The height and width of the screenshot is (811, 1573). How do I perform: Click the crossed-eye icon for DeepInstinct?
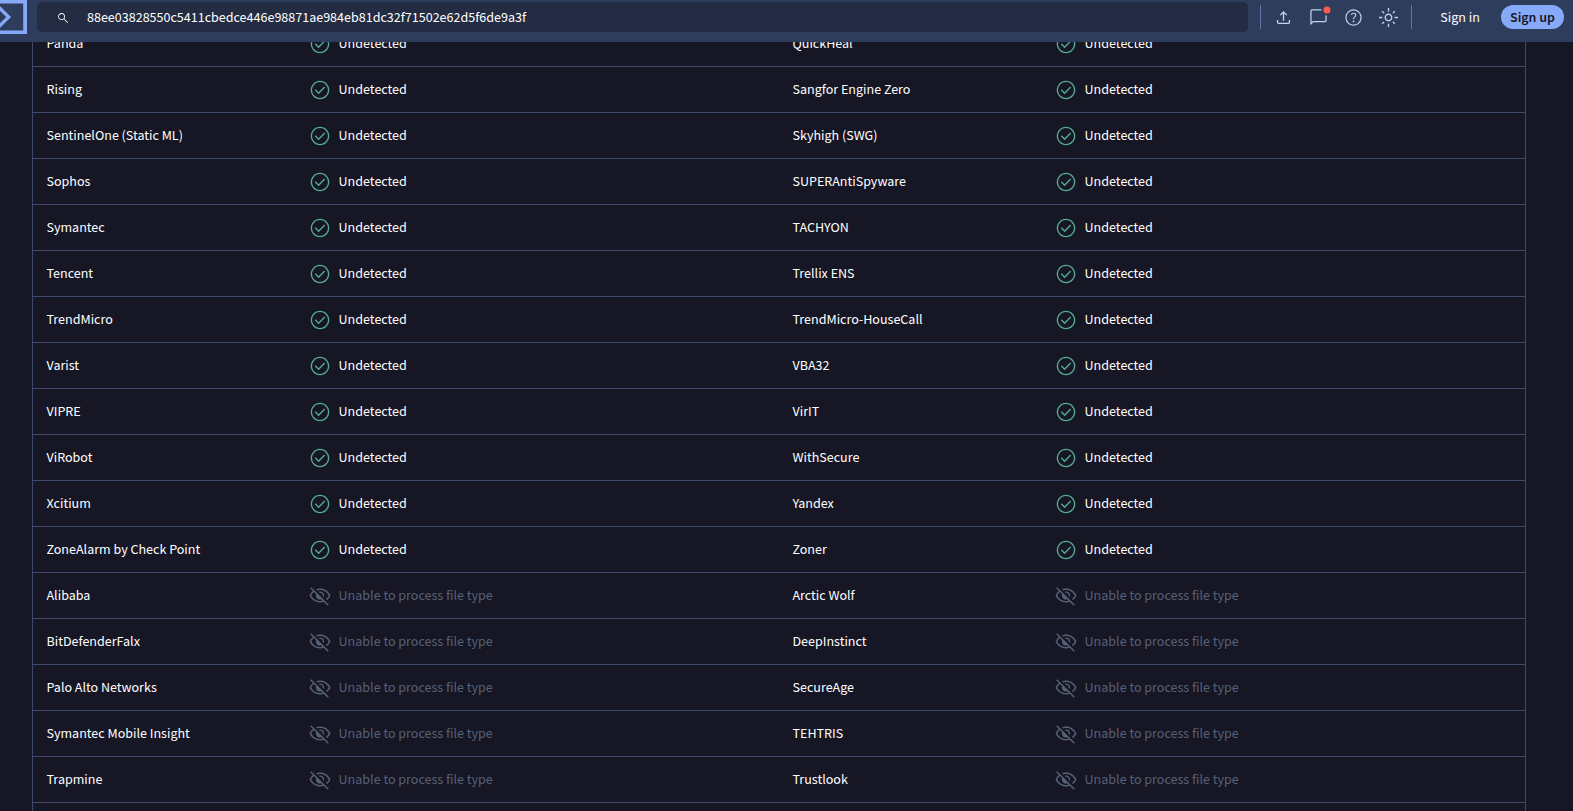click(1066, 642)
